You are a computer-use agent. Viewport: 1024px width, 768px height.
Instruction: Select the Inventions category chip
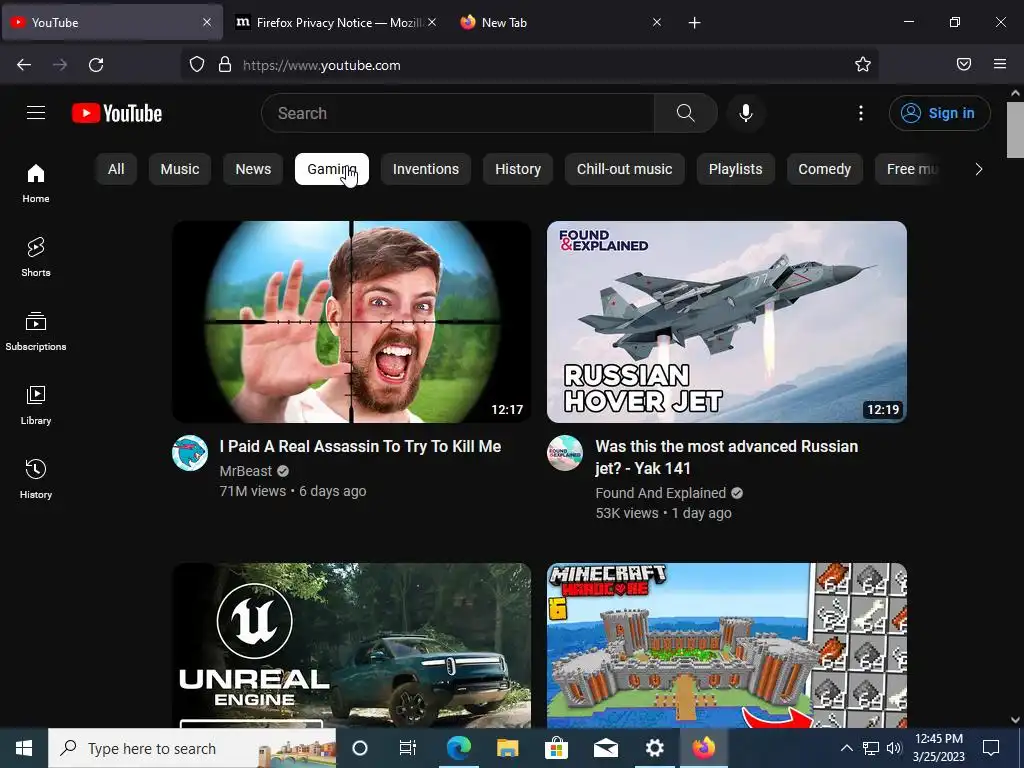[x=426, y=169]
